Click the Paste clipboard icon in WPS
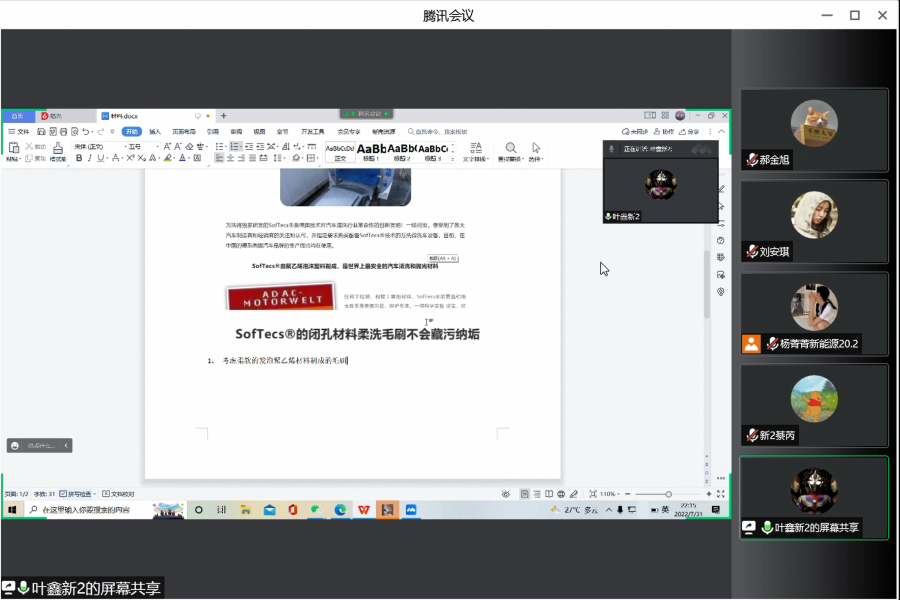Image resolution: width=900 pixels, height=600 pixels. [13, 149]
